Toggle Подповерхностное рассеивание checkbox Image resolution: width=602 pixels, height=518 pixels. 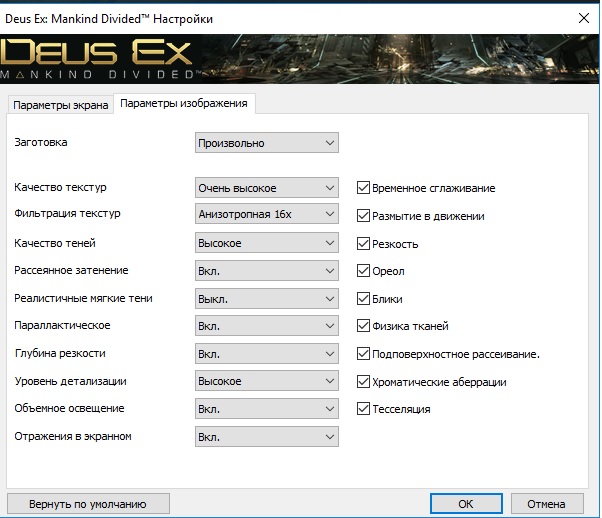363,354
